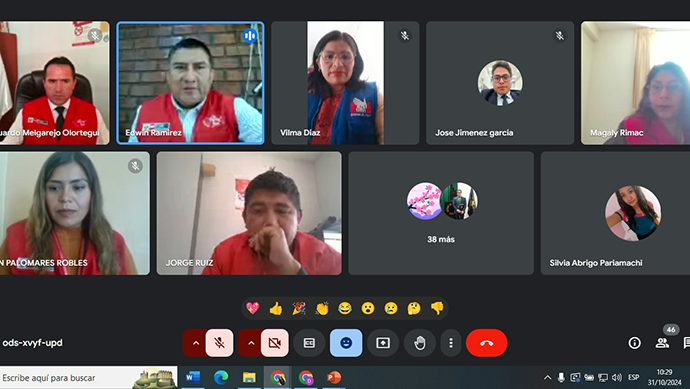
Task: Show hidden icons tray chevron
Action: click(x=547, y=378)
